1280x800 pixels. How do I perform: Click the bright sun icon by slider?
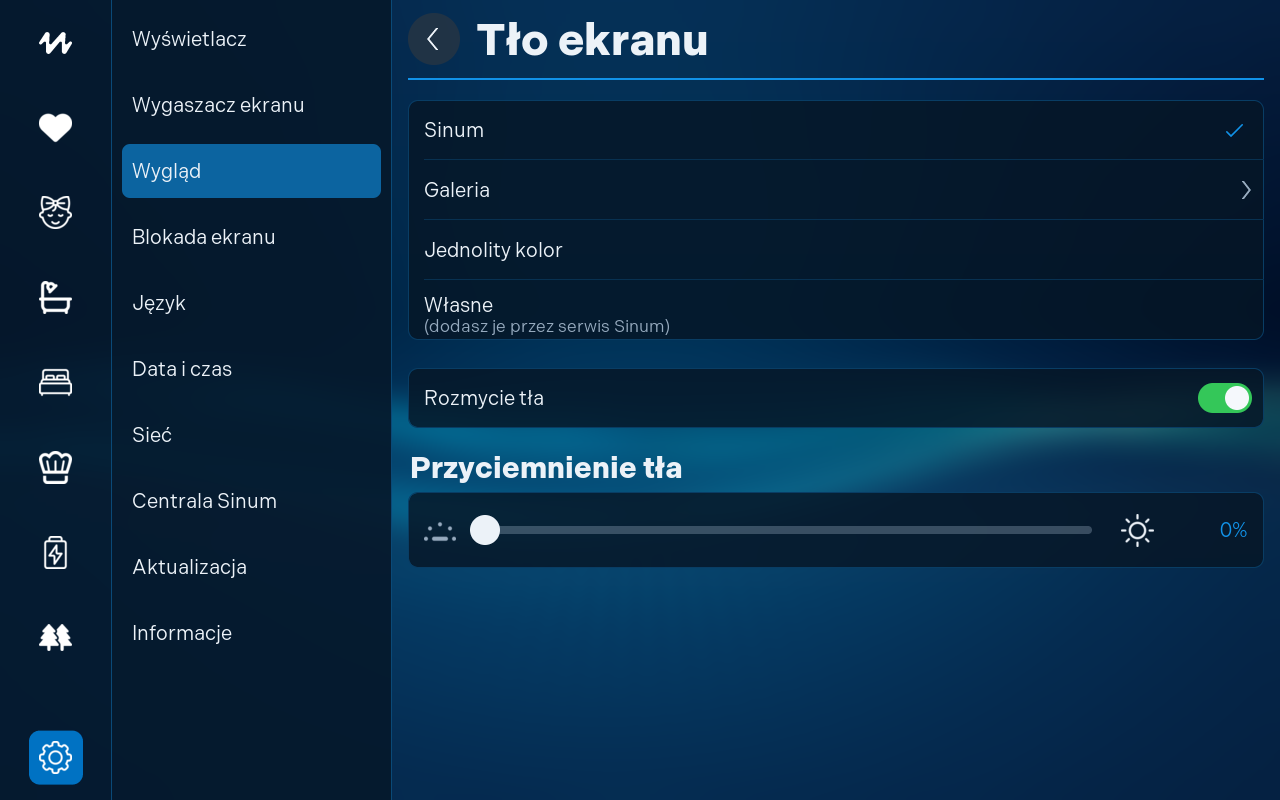[x=1137, y=530]
